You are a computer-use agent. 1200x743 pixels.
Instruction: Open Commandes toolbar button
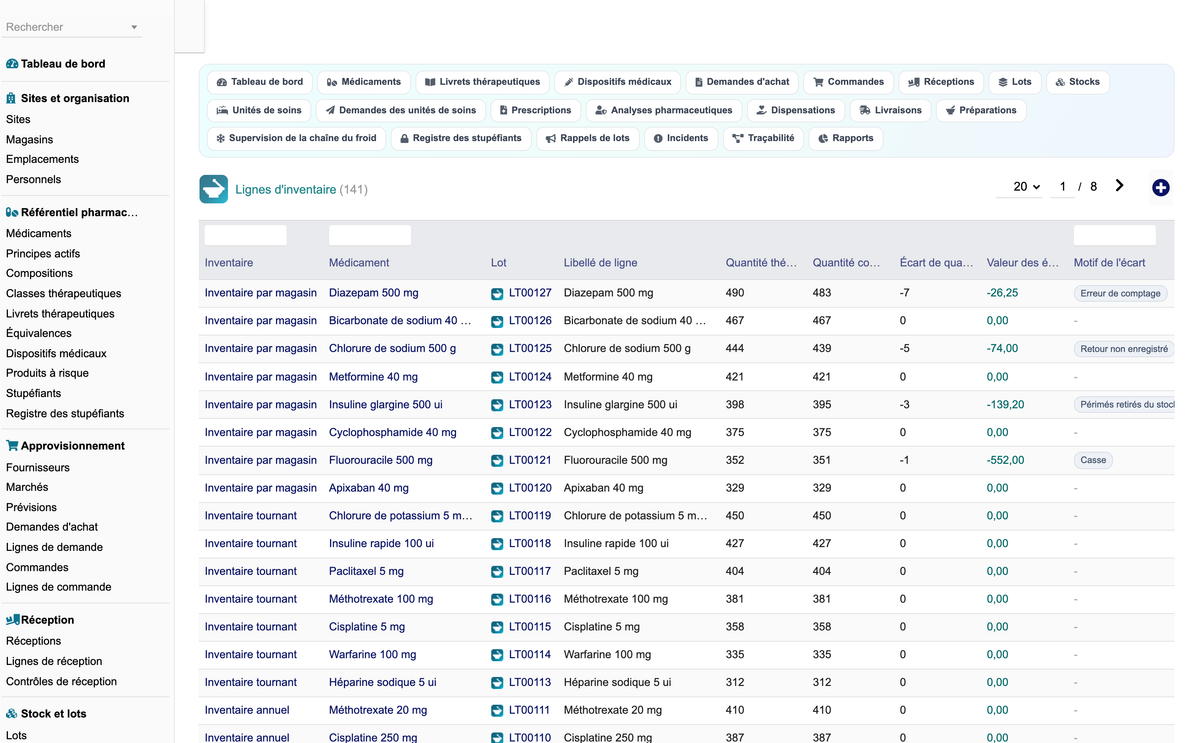[x=849, y=82]
